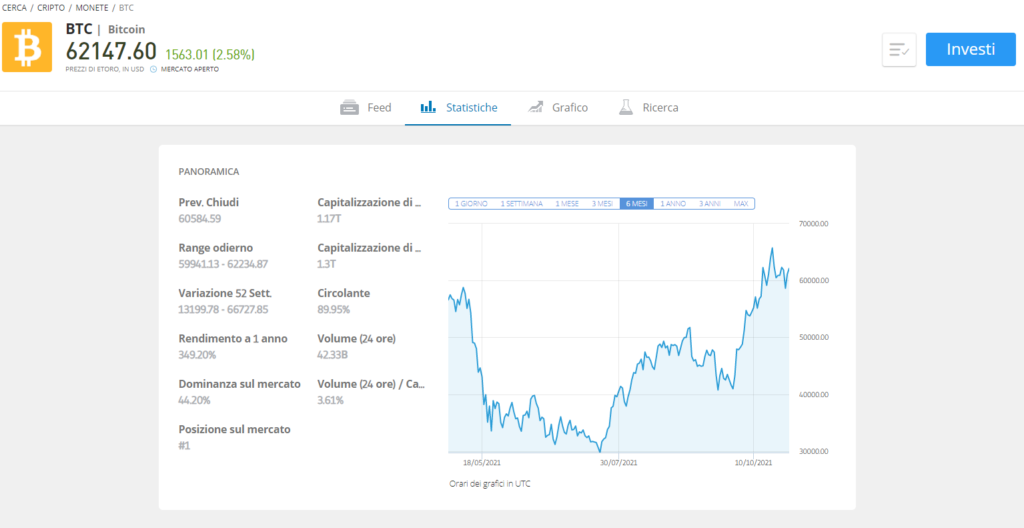1024x528 pixels.
Task: Click the 30/07/2021 axis date
Action: coord(618,463)
